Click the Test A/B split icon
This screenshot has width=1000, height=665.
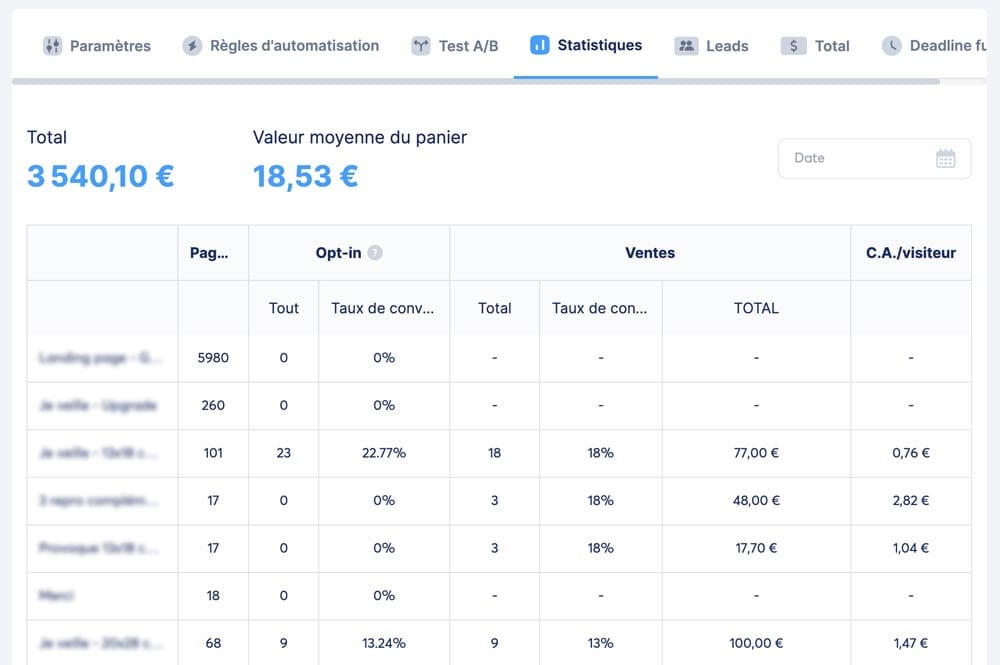pyautogui.click(x=421, y=46)
